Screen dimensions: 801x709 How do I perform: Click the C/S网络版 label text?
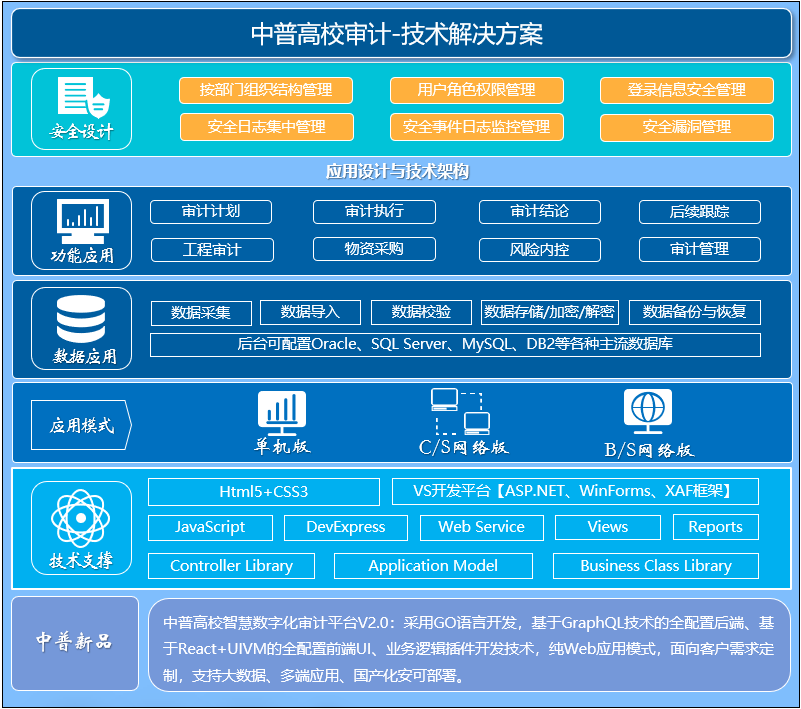tap(463, 447)
